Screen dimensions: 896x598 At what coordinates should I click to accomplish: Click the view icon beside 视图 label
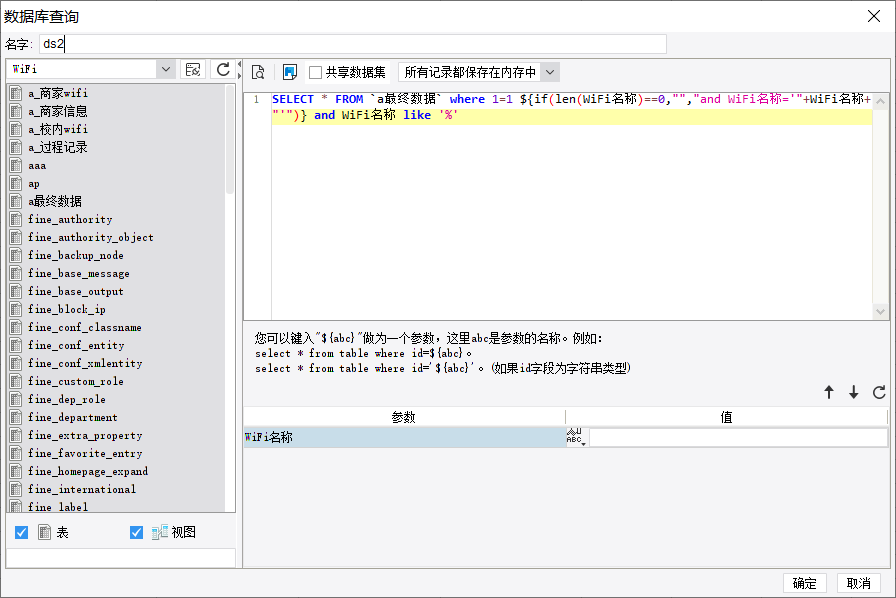coord(159,532)
